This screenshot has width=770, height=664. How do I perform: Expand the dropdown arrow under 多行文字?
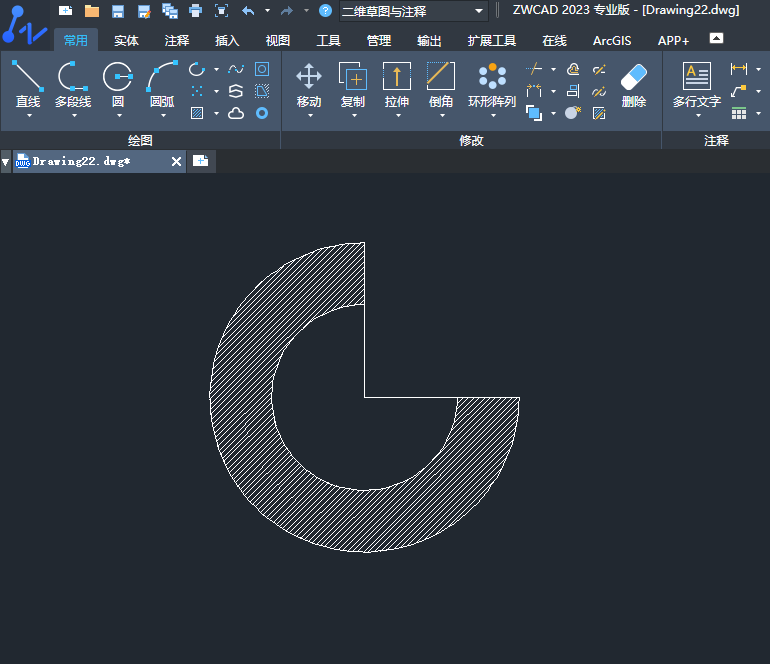[698, 116]
